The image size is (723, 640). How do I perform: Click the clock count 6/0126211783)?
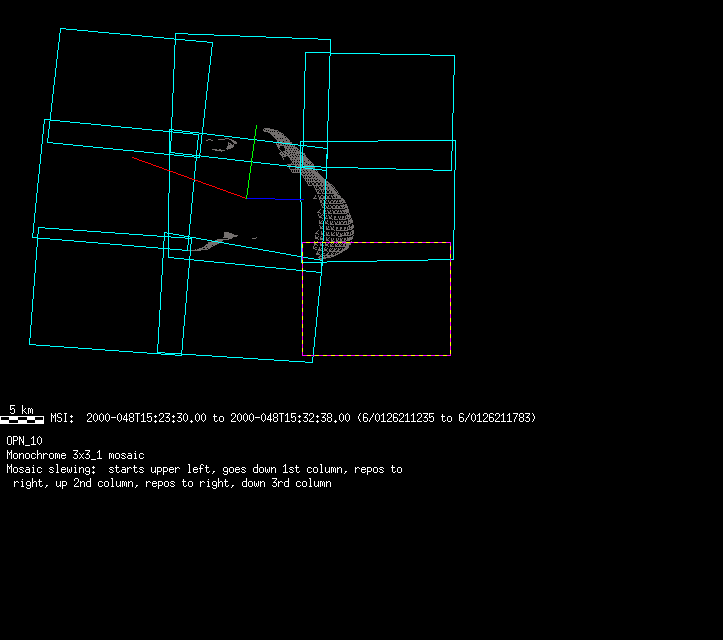coord(497,418)
